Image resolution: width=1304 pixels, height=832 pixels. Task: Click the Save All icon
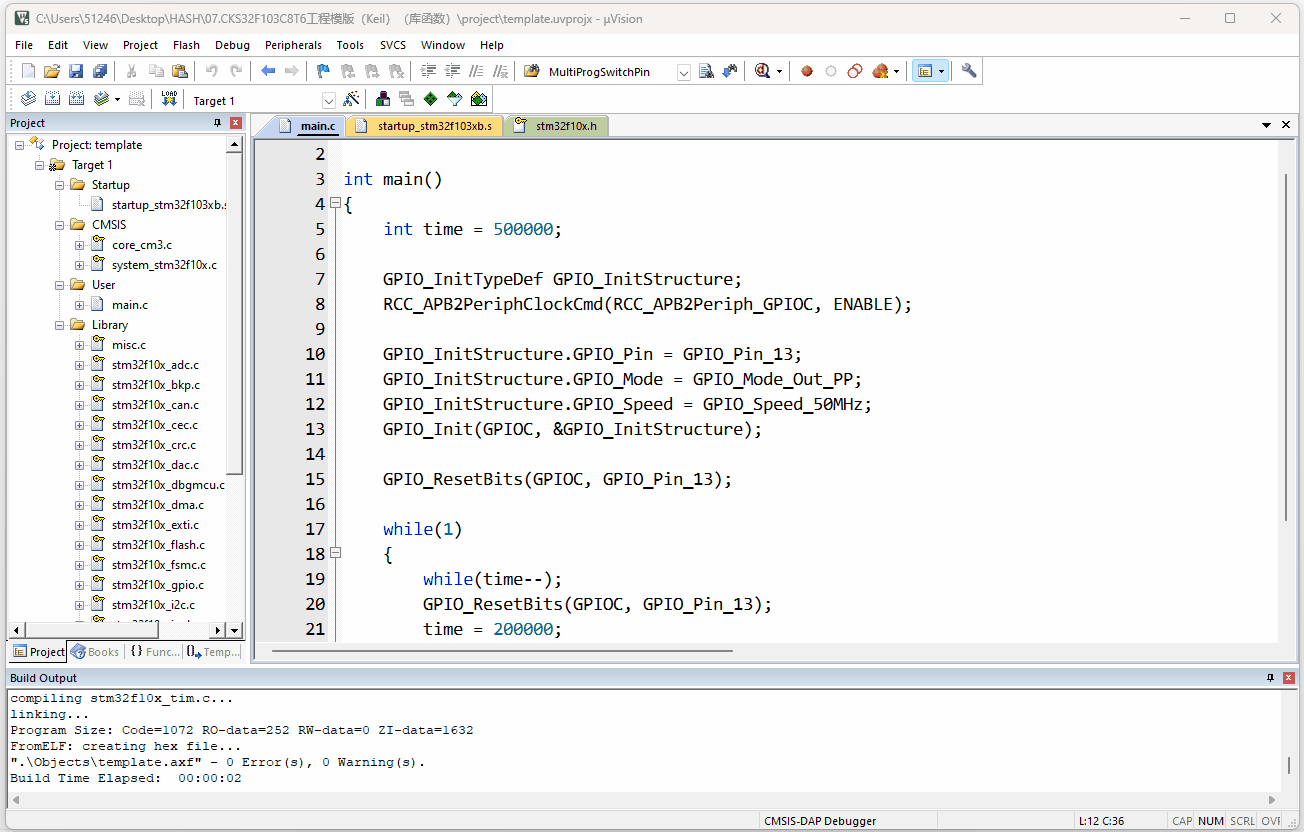[100, 71]
